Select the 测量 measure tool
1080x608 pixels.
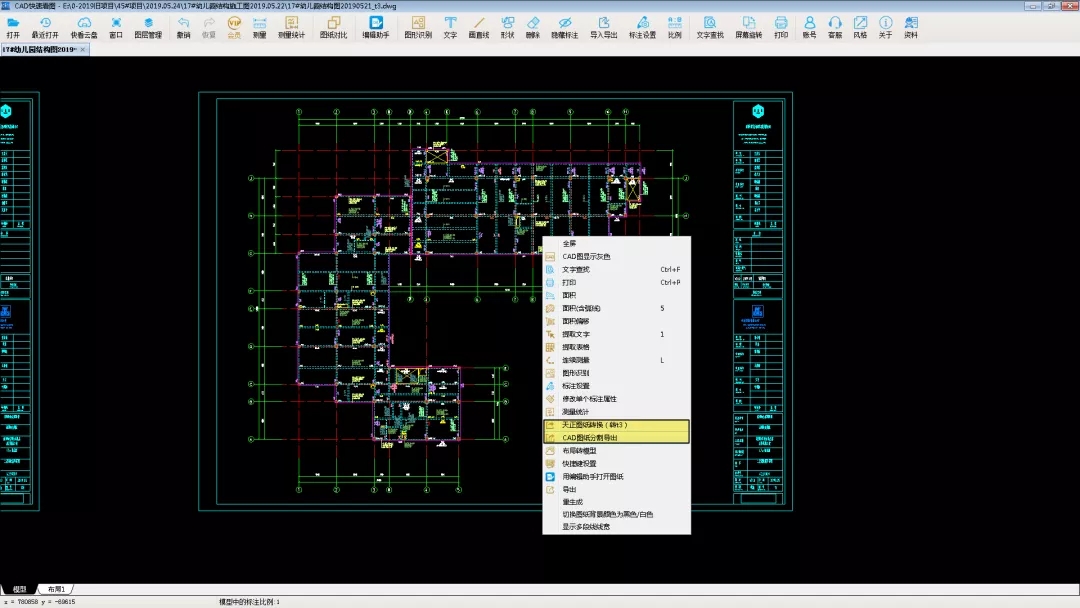[x=259, y=27]
